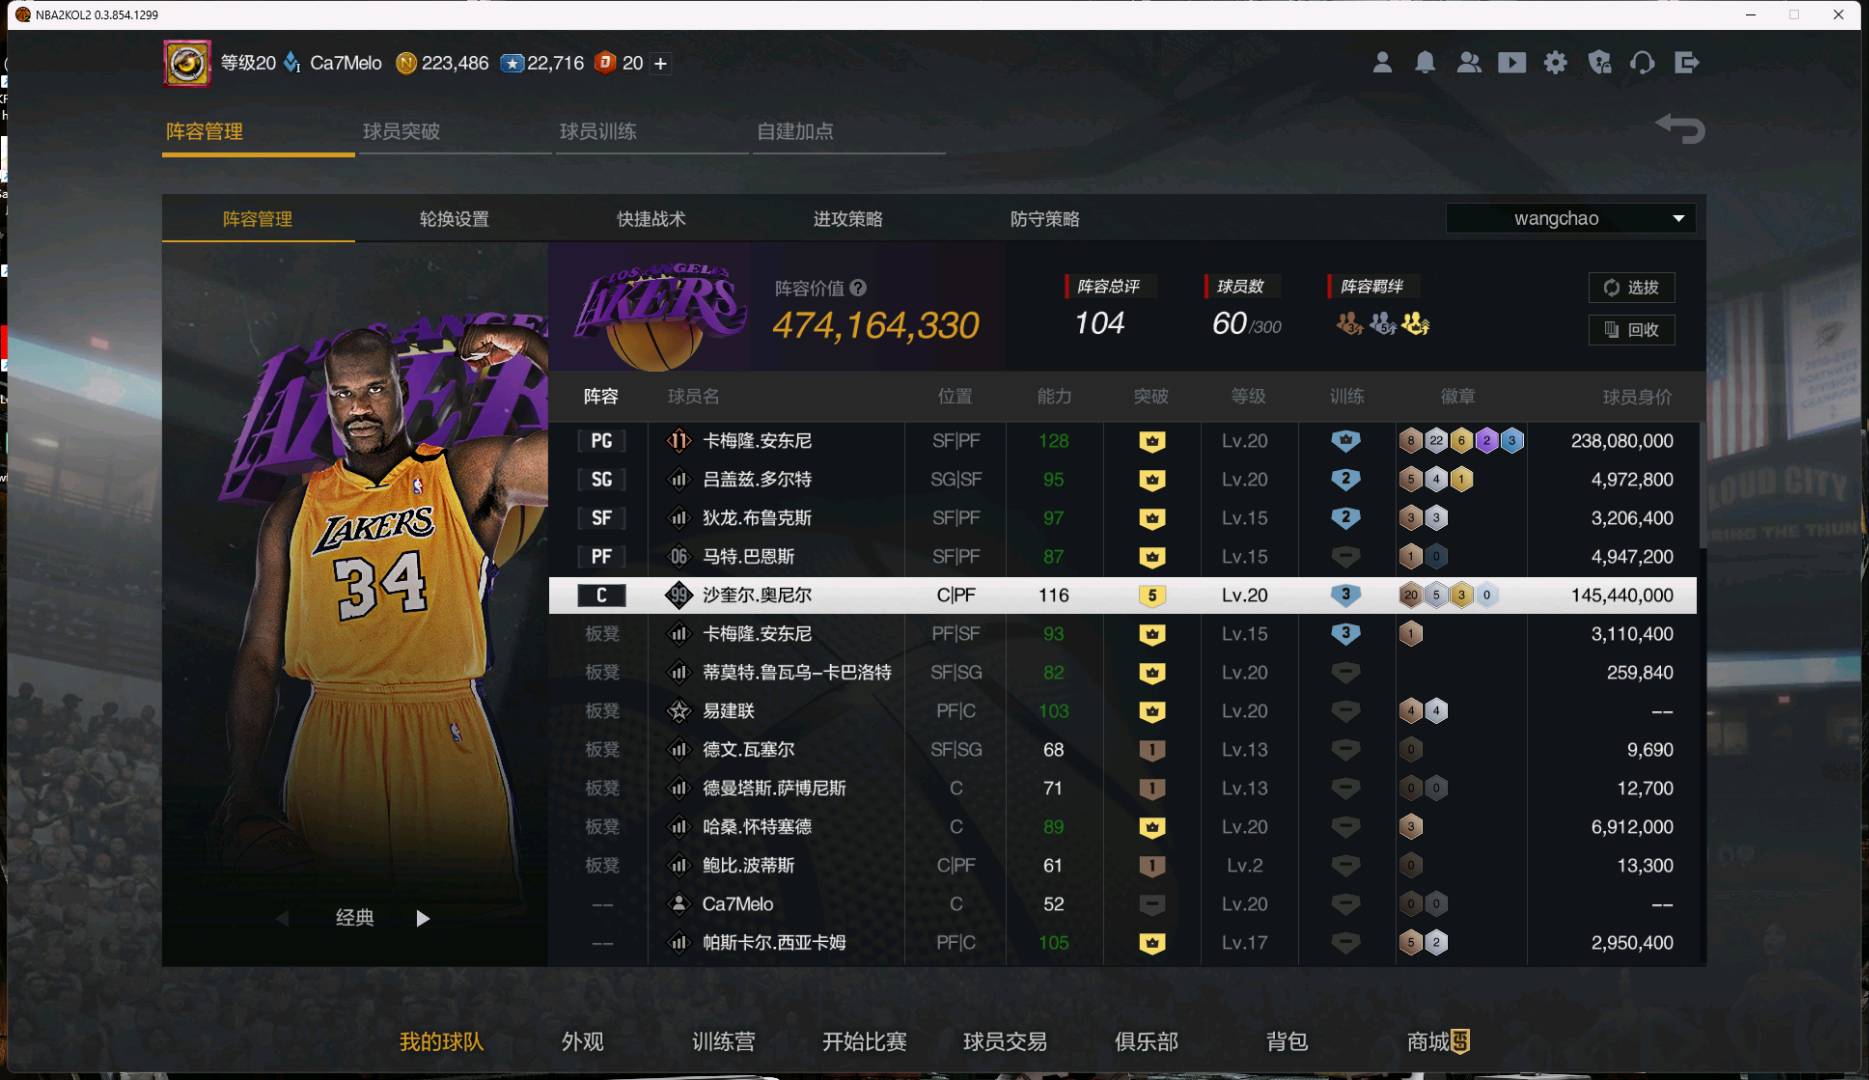Click the video playback icon in top bar
Screen dimensions: 1869x1080
[1512, 63]
